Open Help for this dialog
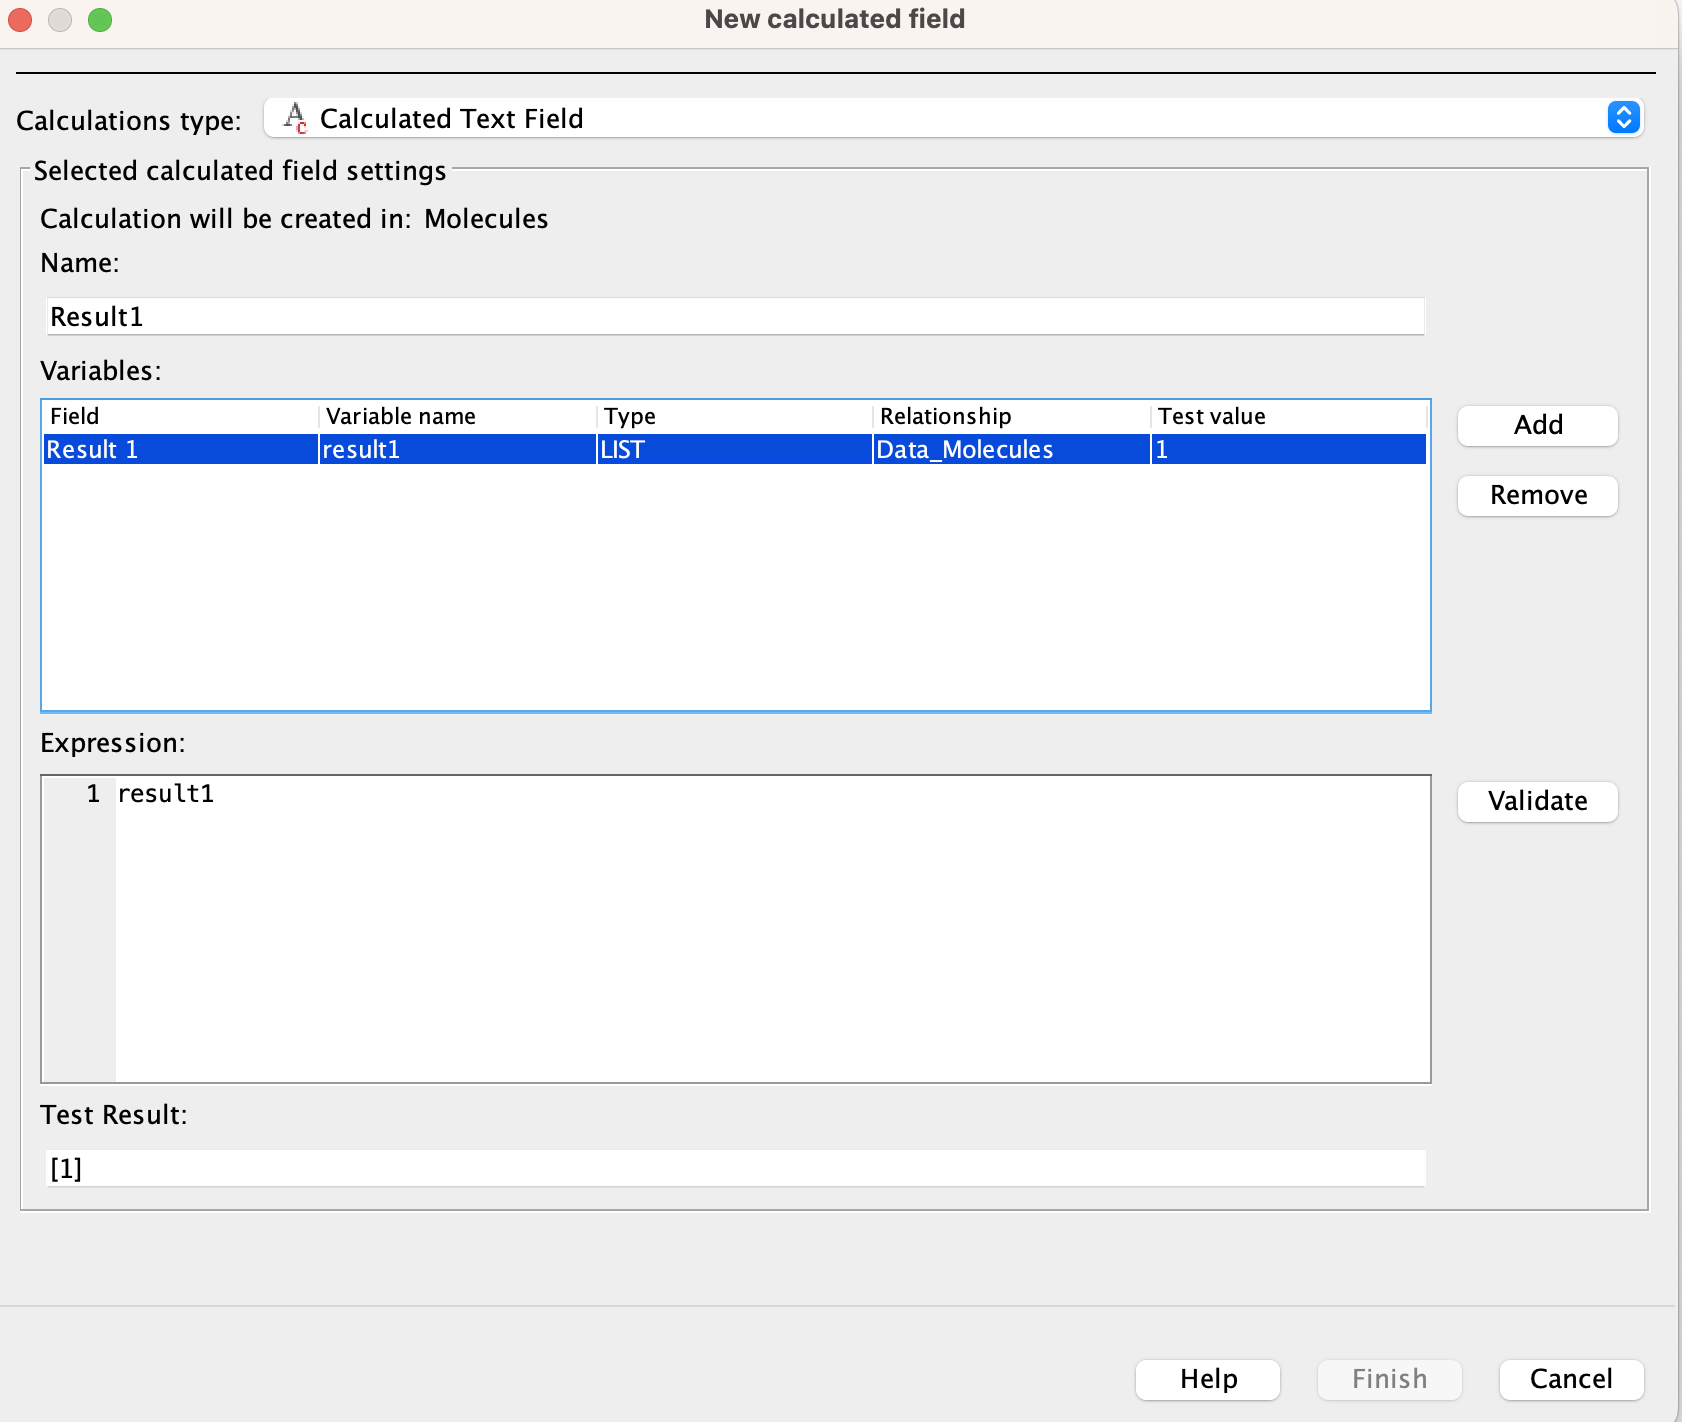1682x1422 pixels. coord(1207,1379)
